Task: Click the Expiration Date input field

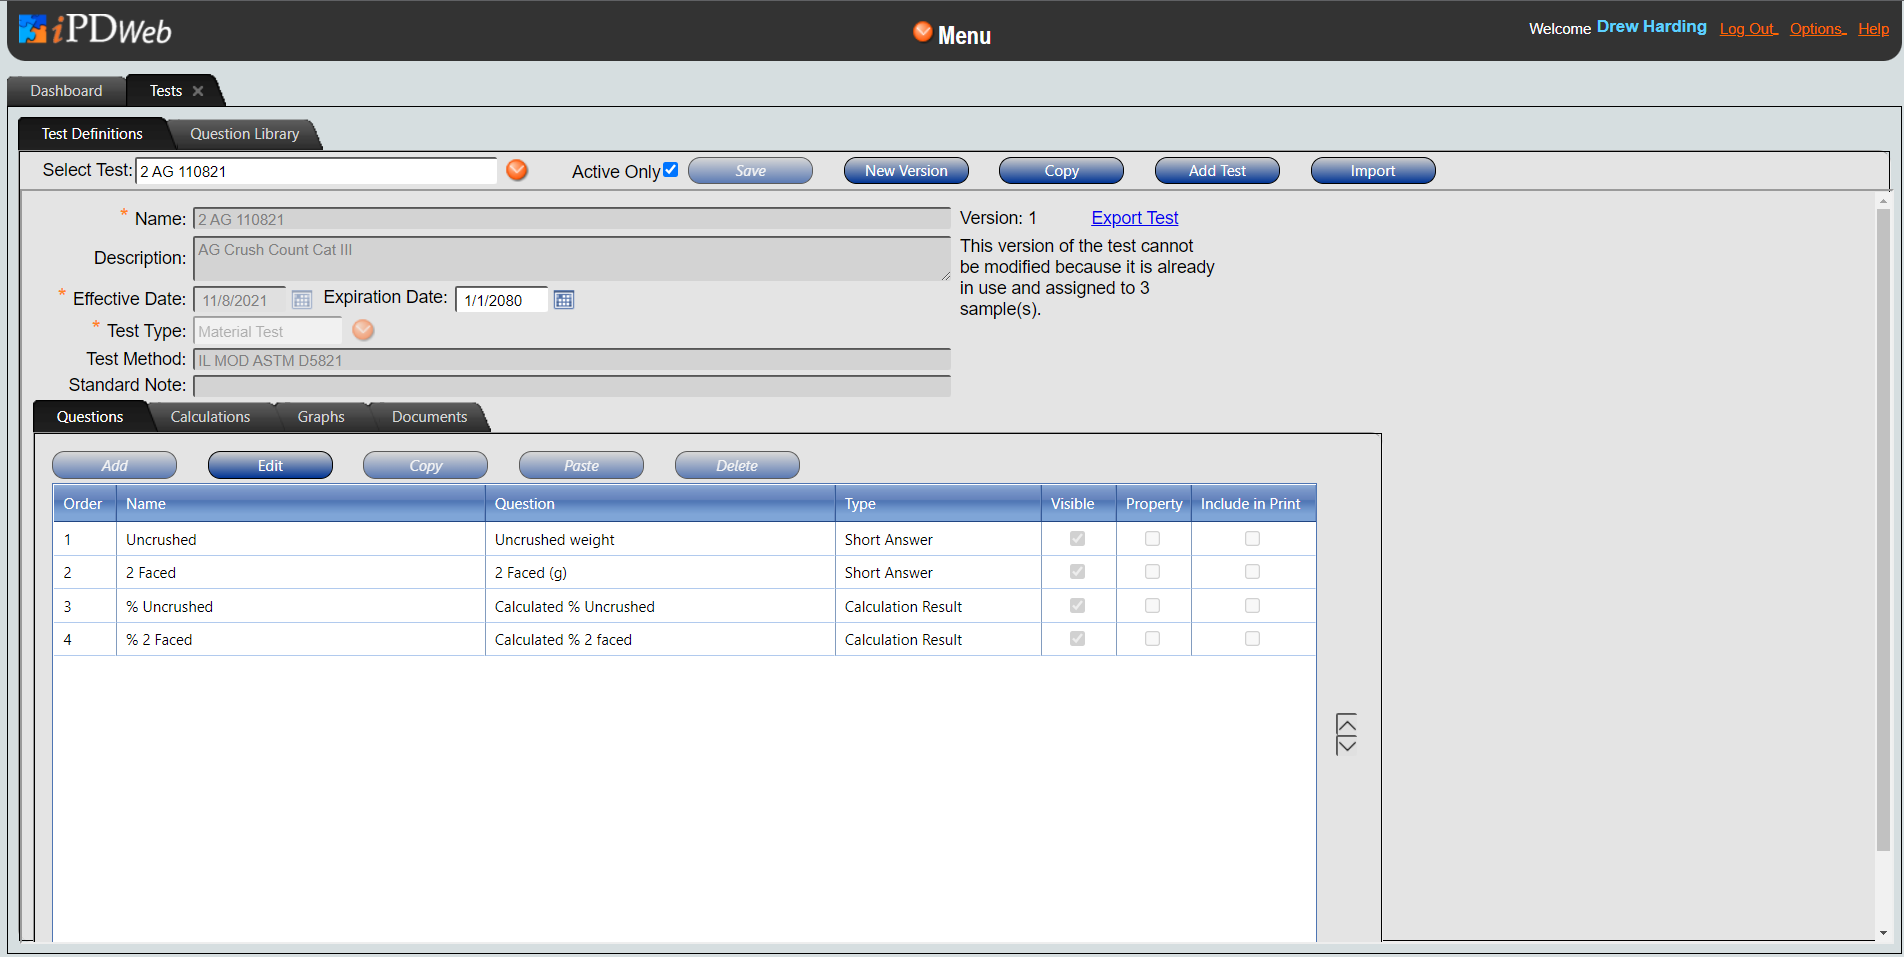Action: pyautogui.click(x=501, y=300)
